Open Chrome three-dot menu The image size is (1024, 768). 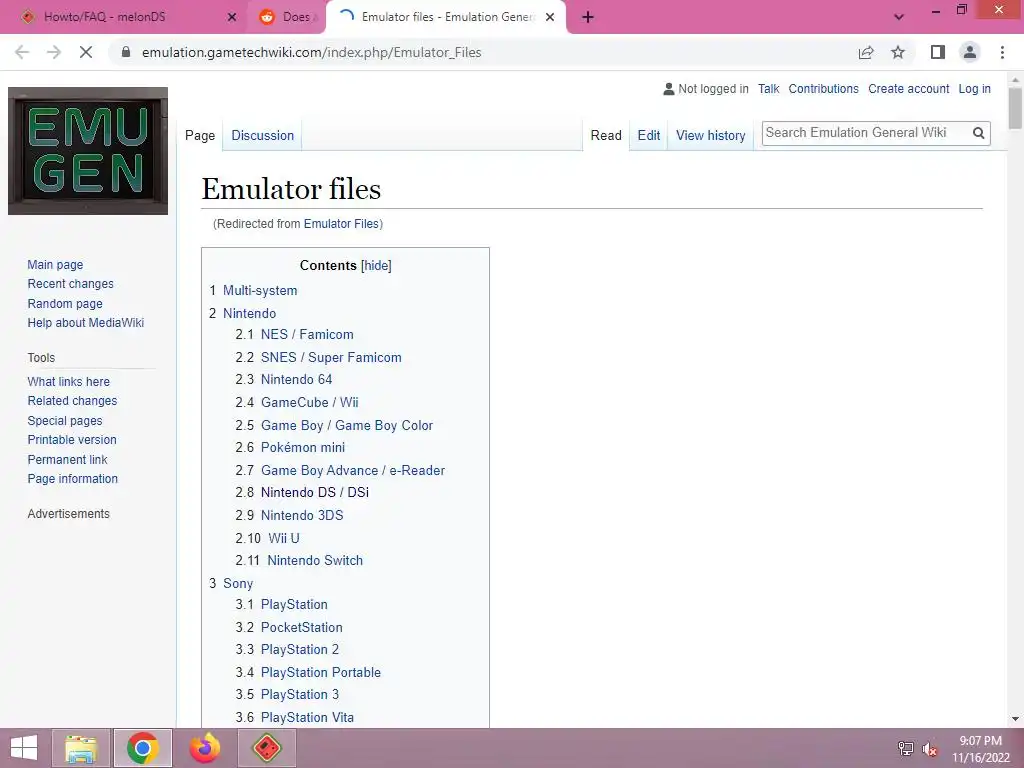tap(1002, 52)
